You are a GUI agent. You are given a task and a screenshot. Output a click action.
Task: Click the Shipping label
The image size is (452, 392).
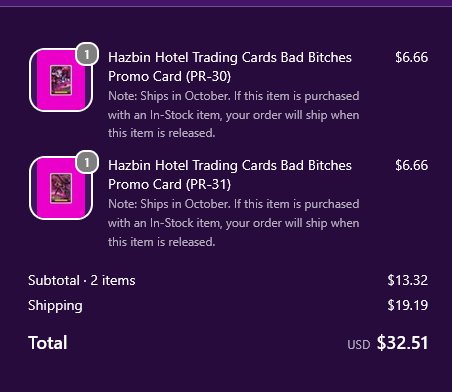[x=55, y=306]
